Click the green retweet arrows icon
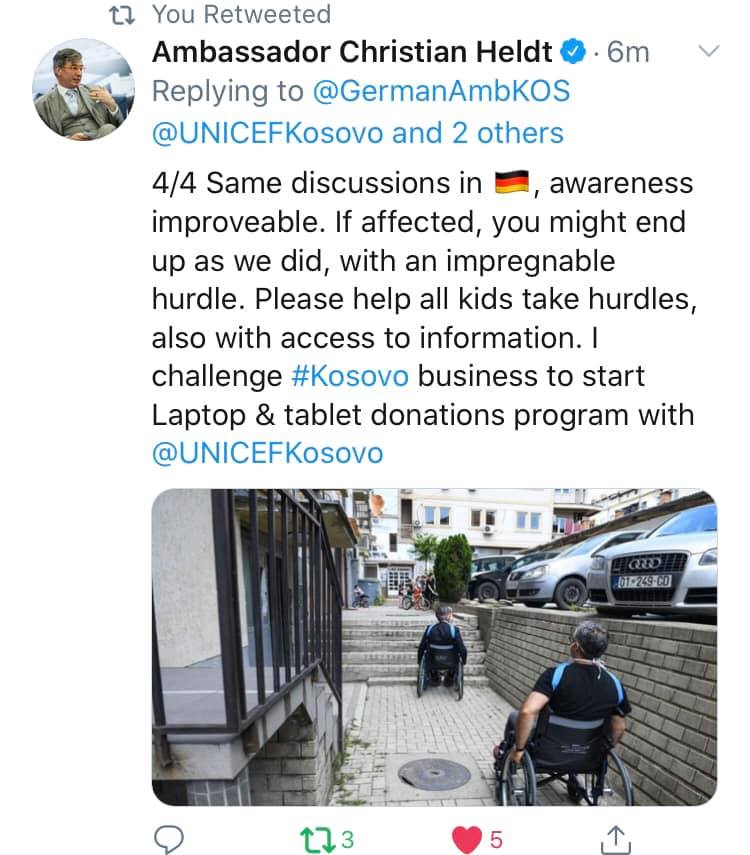This screenshot has height=855, width=750. tap(318, 840)
